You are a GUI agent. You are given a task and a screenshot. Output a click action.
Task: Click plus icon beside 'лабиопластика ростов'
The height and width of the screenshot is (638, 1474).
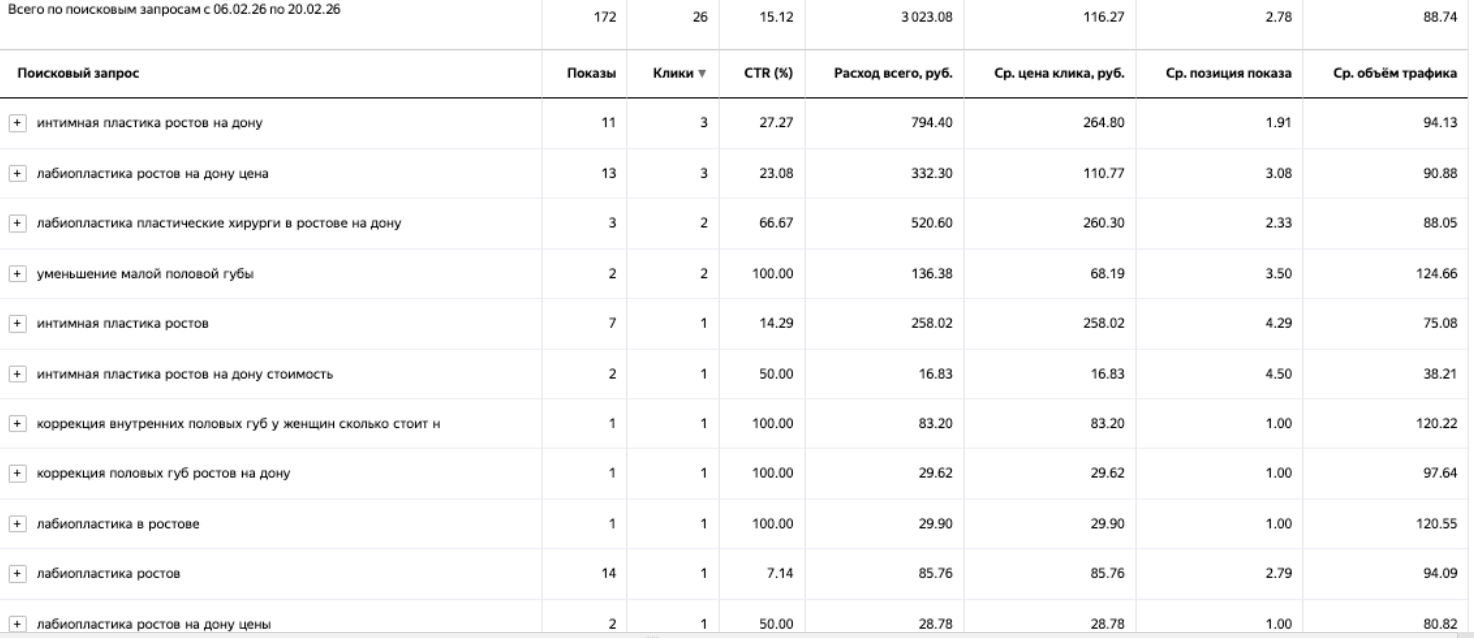(x=16, y=574)
